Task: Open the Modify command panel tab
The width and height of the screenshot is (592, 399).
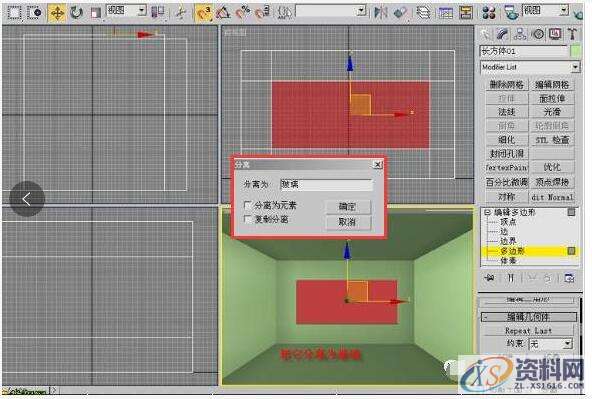Action: [503, 34]
